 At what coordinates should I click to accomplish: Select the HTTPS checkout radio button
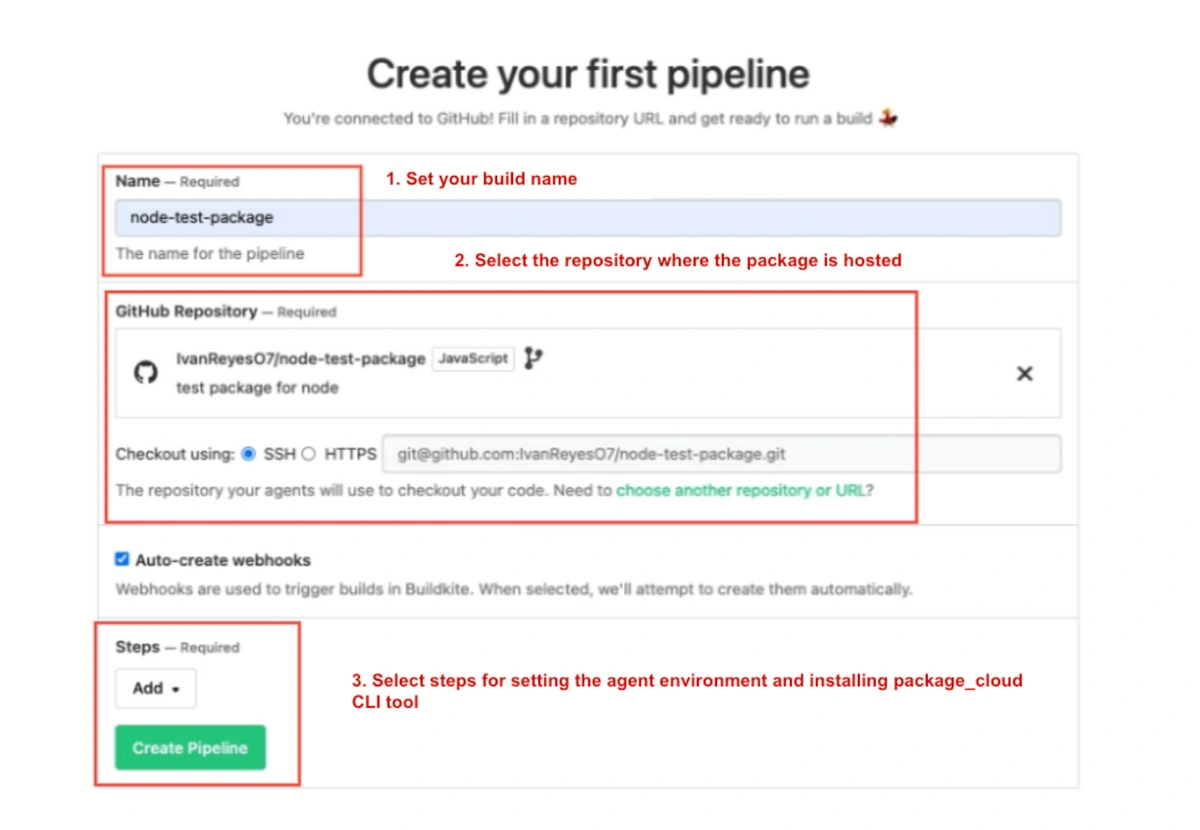pos(309,454)
